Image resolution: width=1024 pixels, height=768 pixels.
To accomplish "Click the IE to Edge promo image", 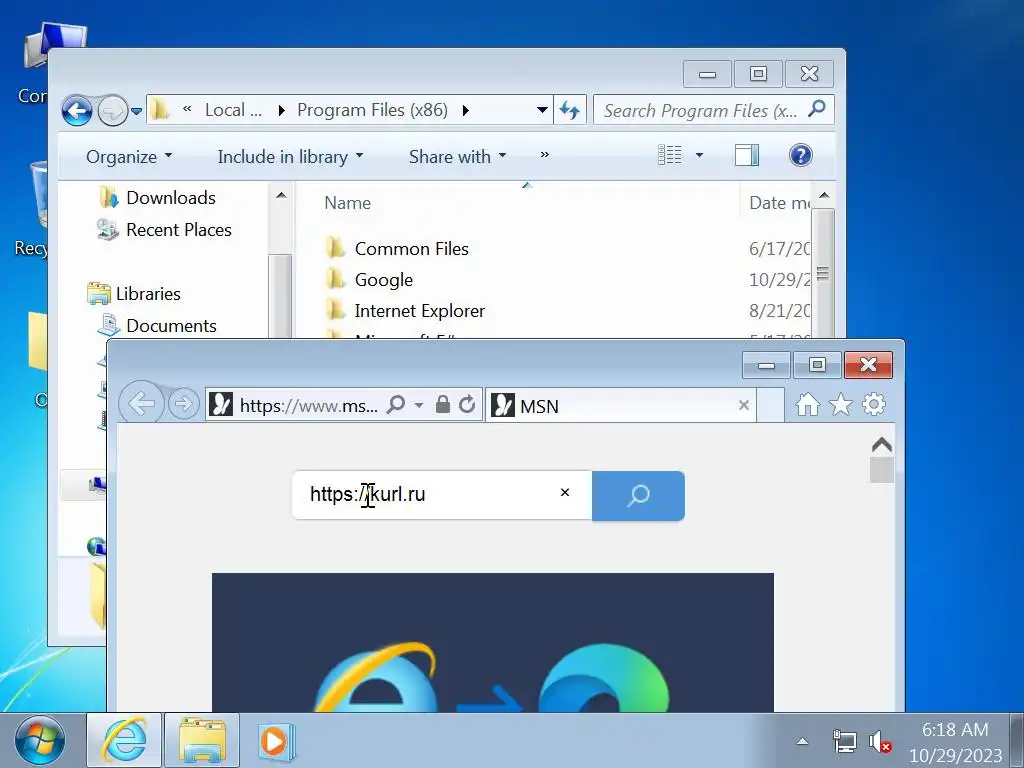I will coord(492,643).
